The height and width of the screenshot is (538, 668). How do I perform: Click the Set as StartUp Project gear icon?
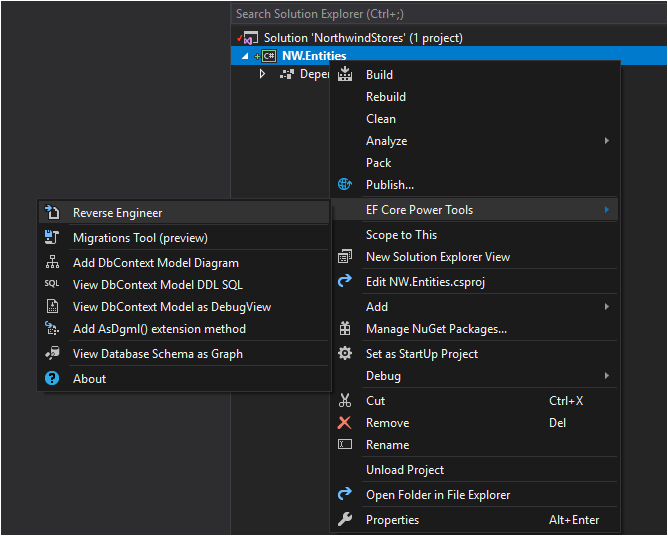pyautogui.click(x=345, y=353)
